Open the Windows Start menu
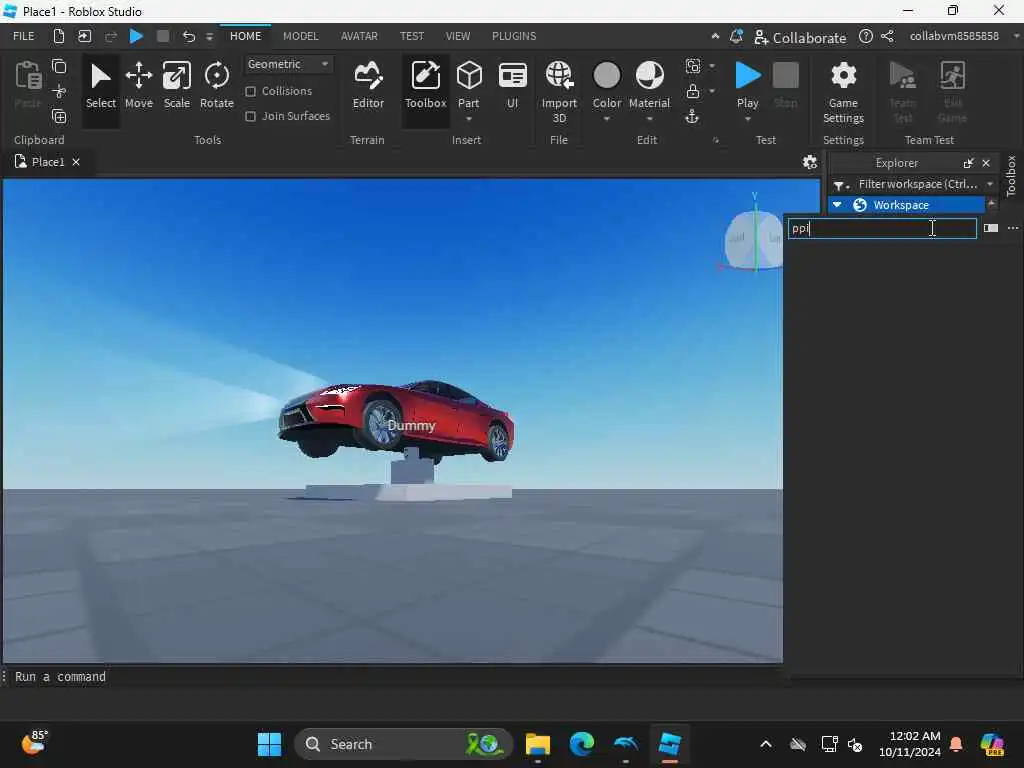Screen dimensions: 1024x768 269,744
